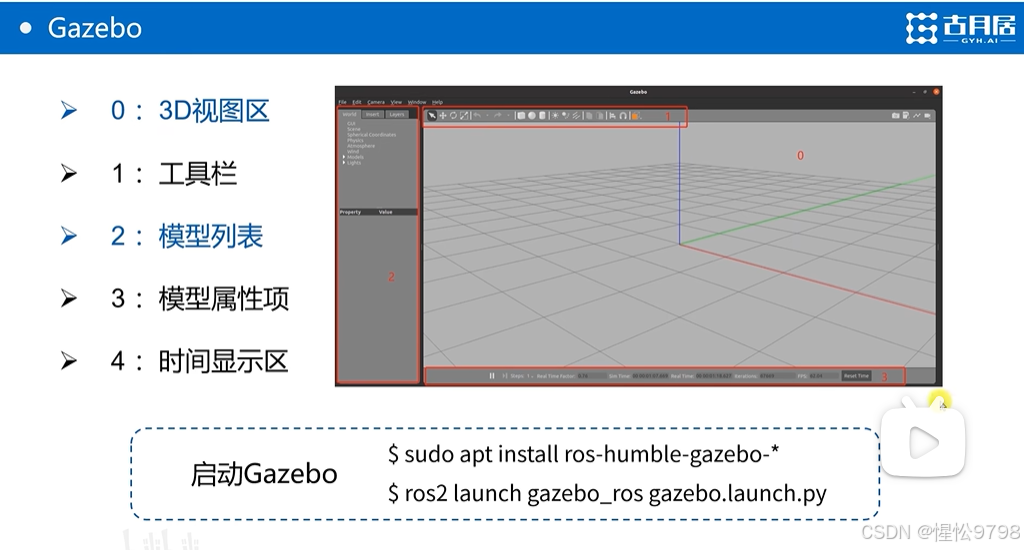Select GUI in the world tree
This screenshot has height=550, width=1024.
click(351, 123)
